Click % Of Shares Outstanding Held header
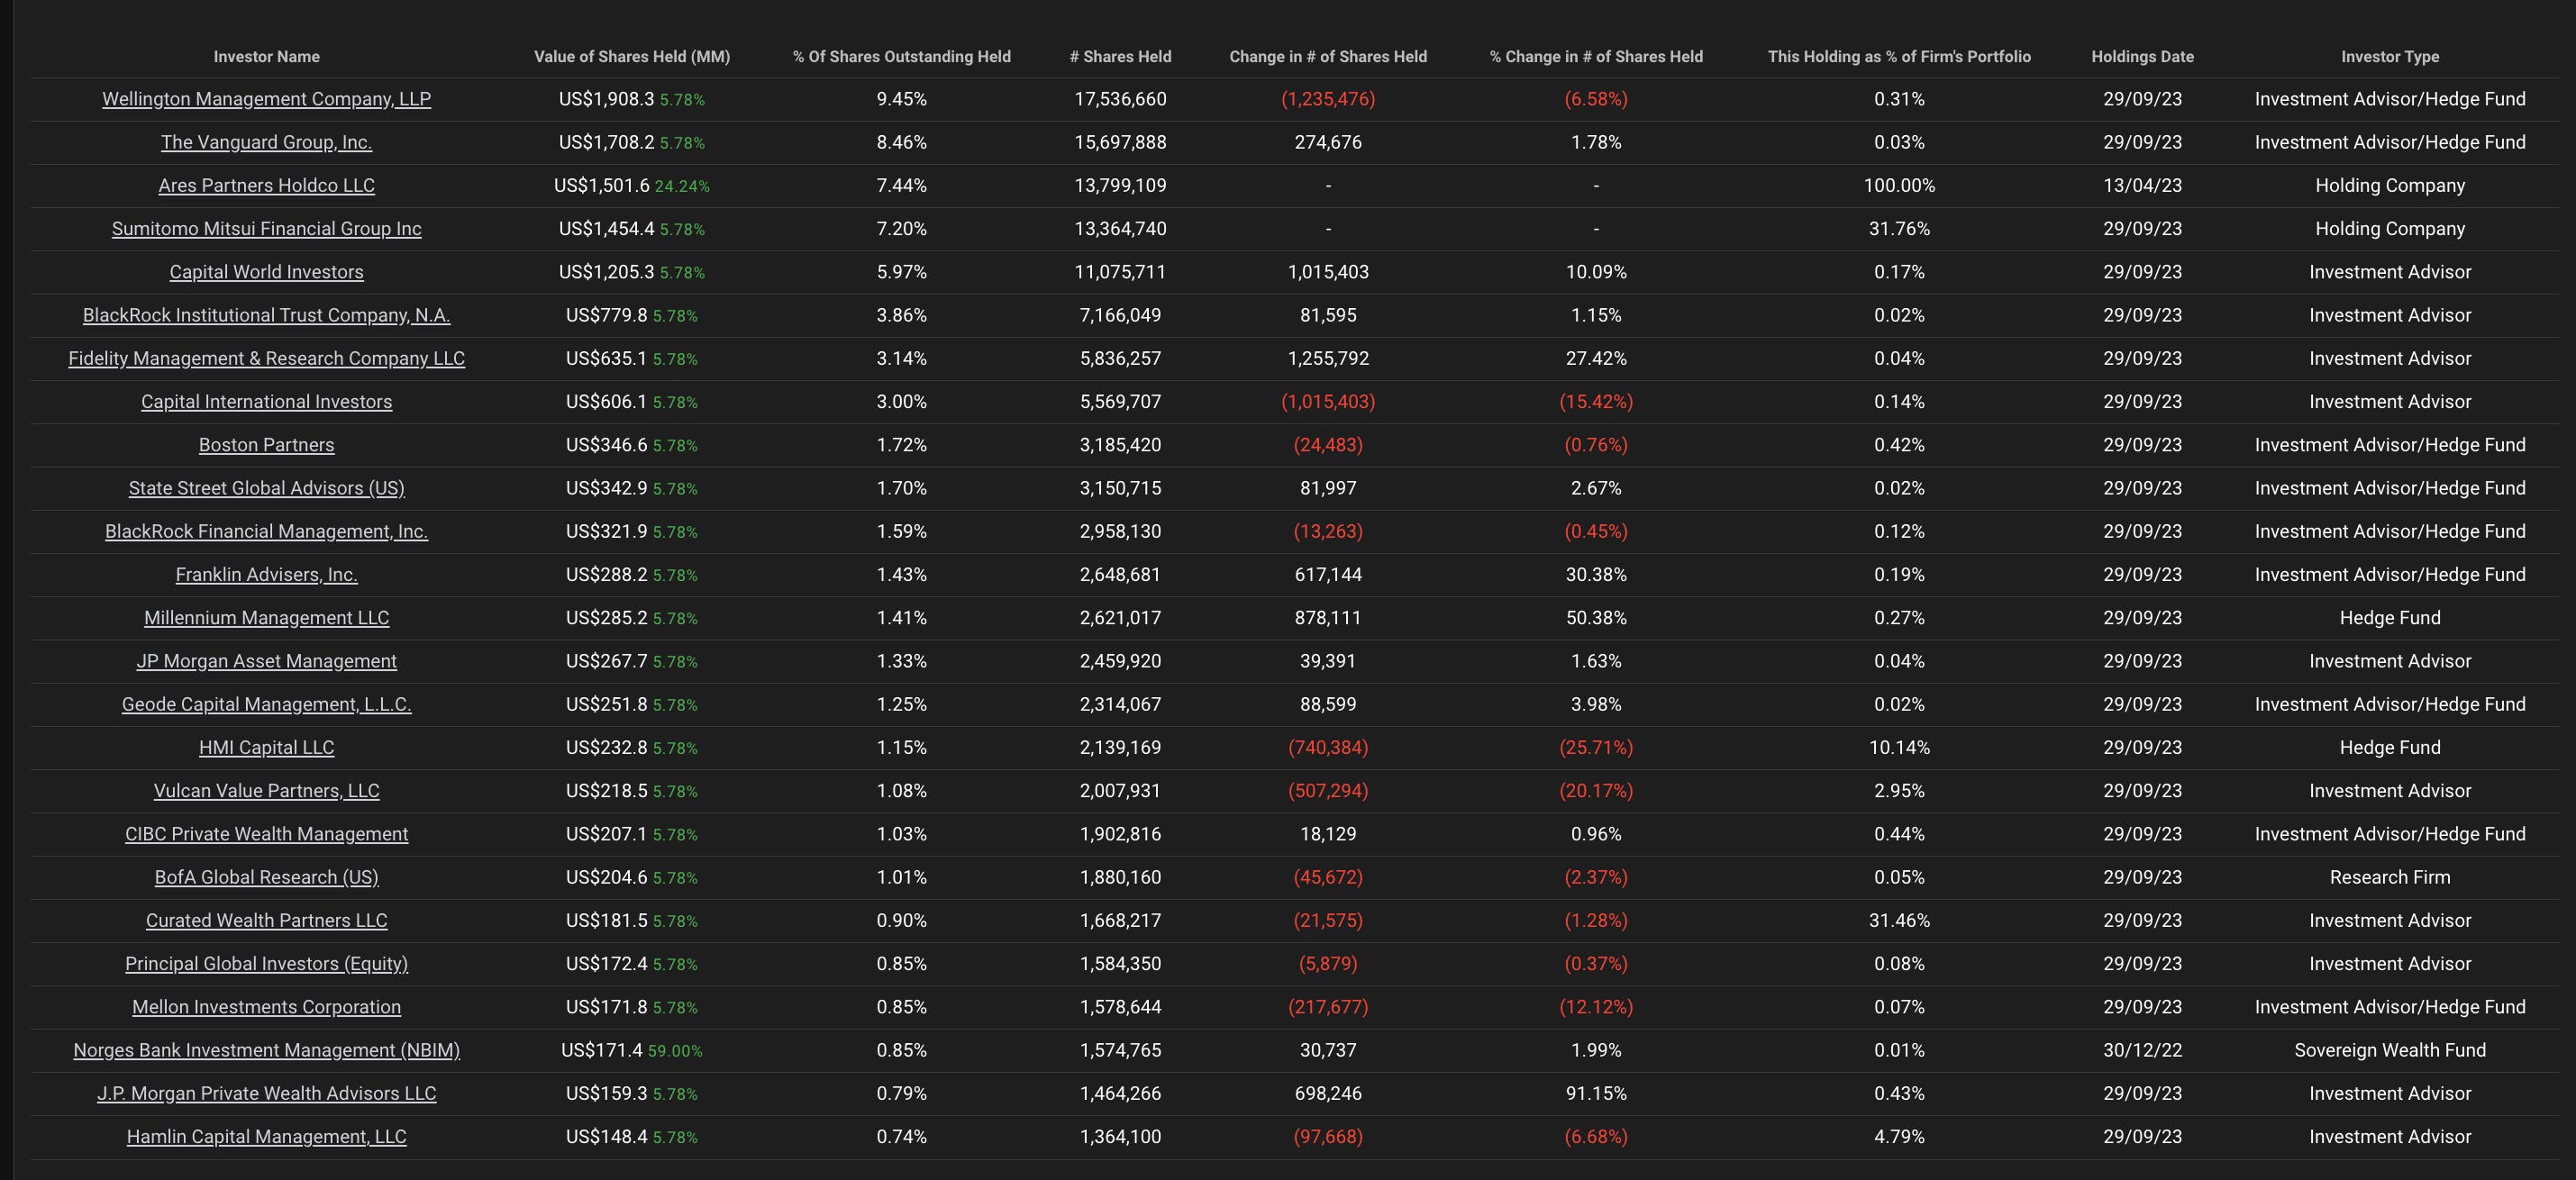 901,57
